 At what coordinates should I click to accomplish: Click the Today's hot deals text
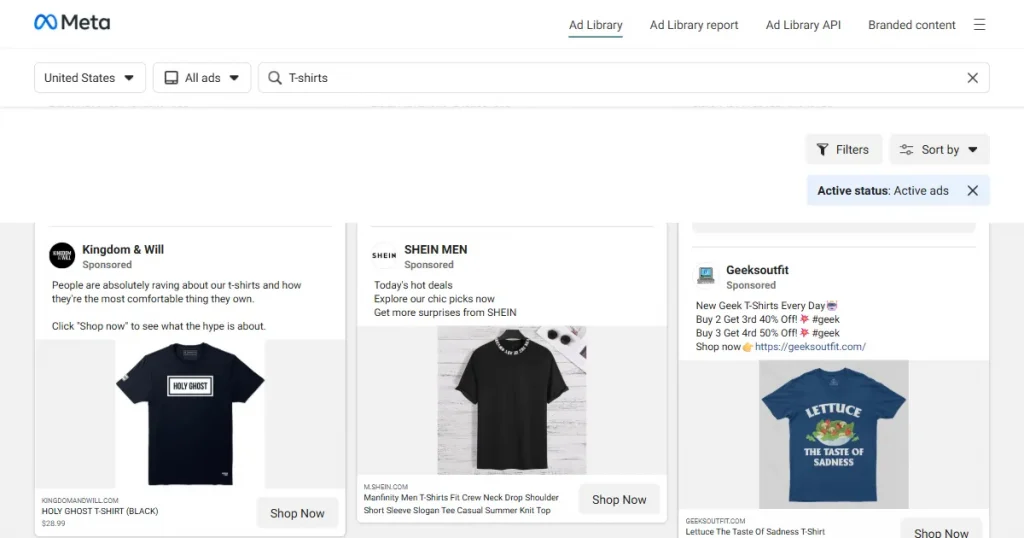point(413,285)
